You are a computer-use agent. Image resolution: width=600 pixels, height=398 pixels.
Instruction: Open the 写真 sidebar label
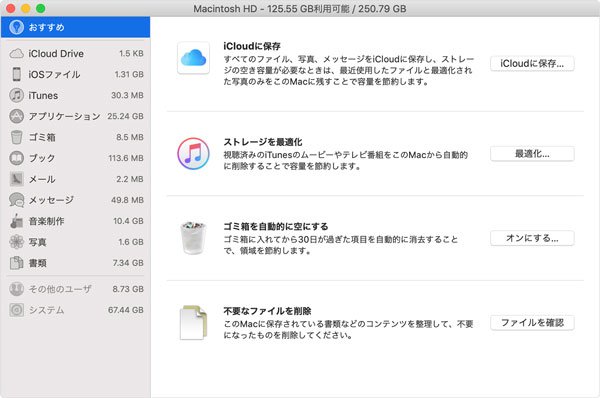38,242
